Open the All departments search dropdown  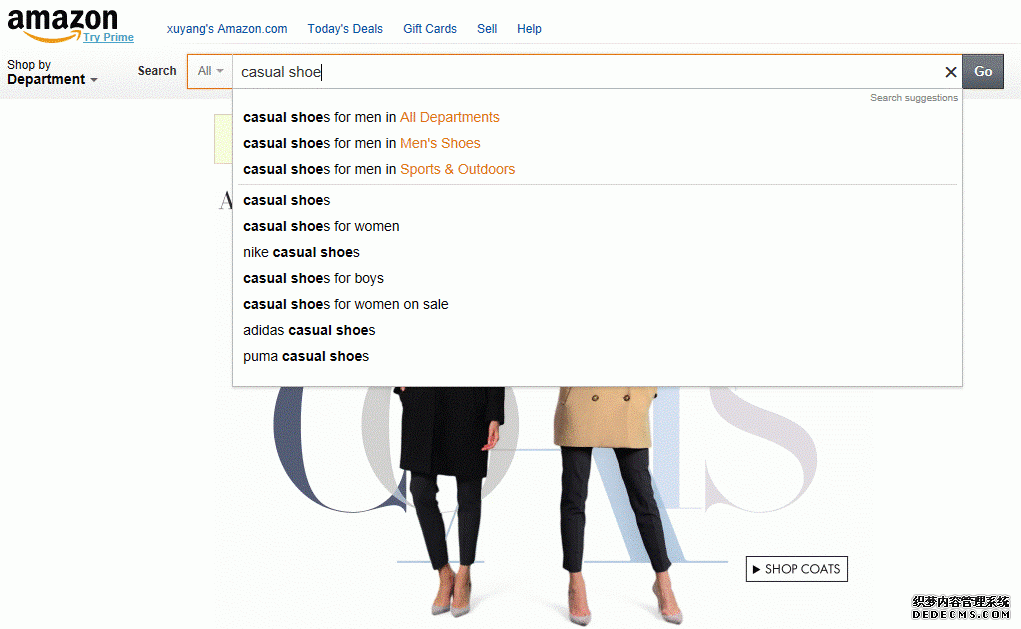click(210, 71)
